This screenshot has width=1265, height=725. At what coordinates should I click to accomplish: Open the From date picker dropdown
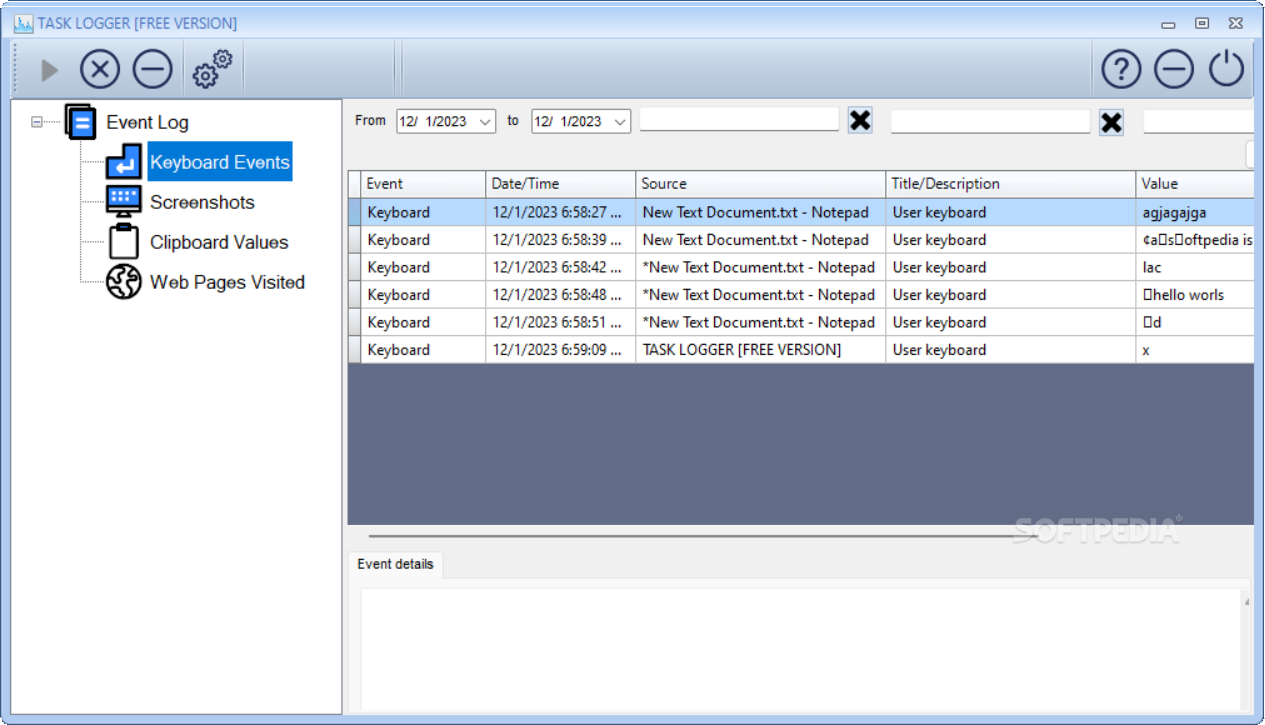(485, 121)
